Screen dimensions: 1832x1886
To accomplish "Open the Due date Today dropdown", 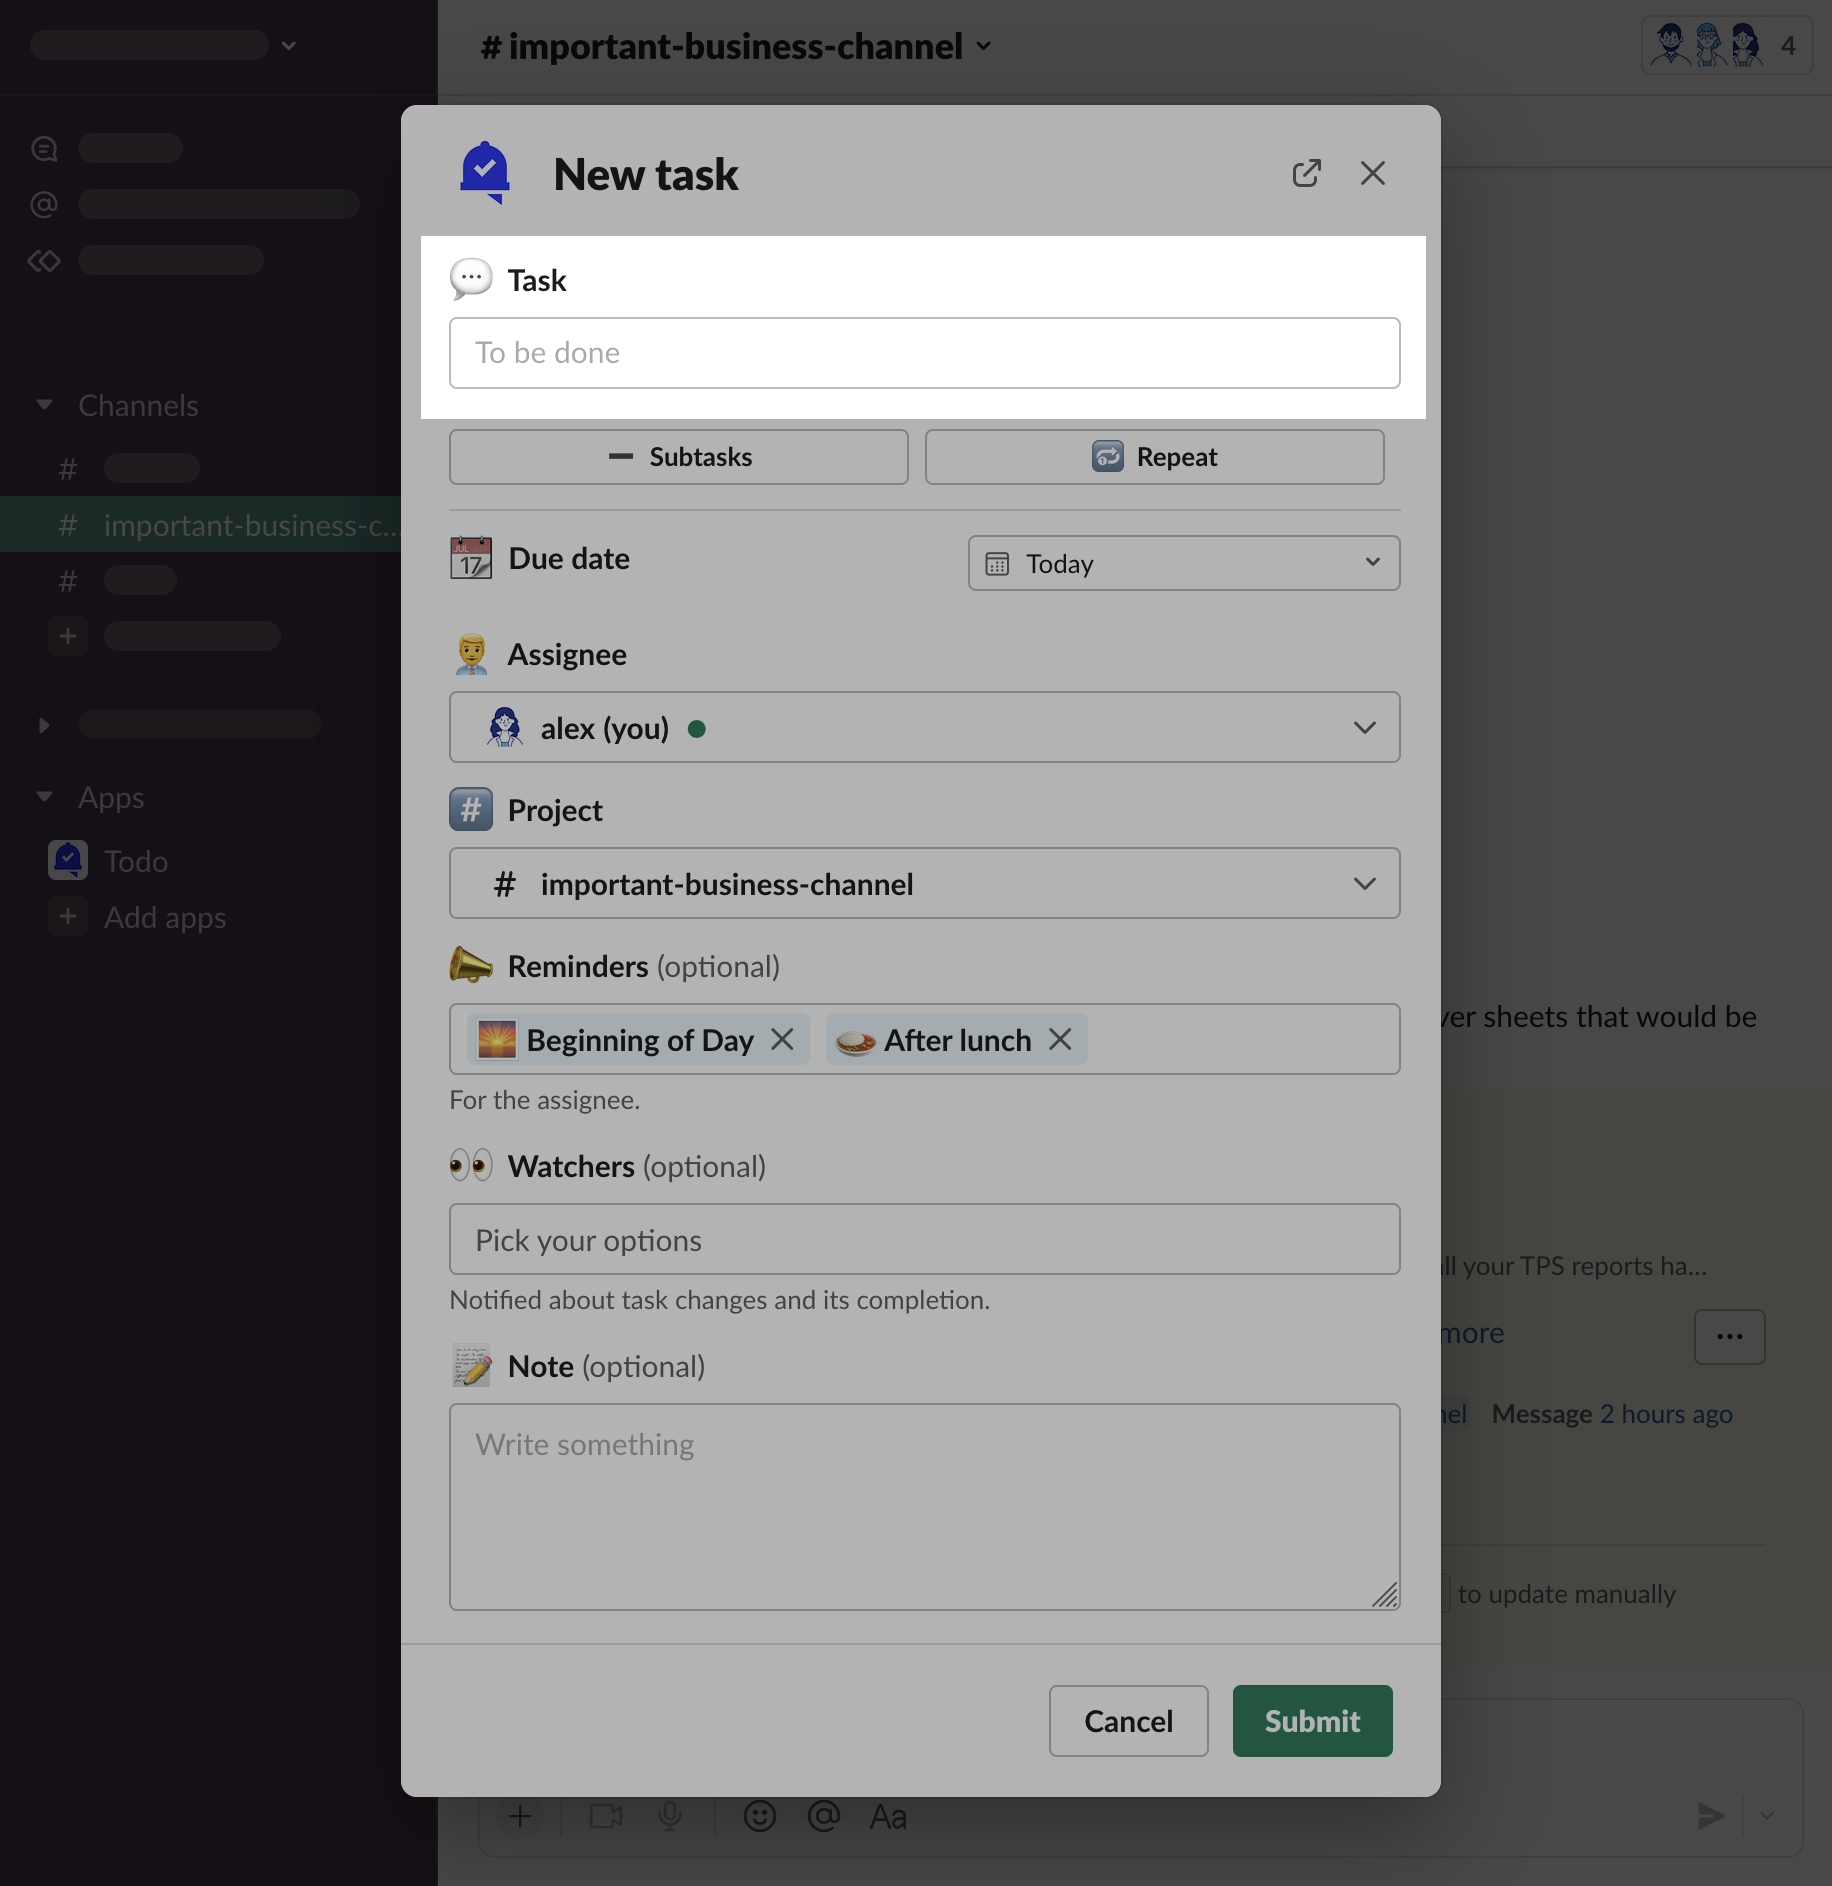I will [1183, 564].
